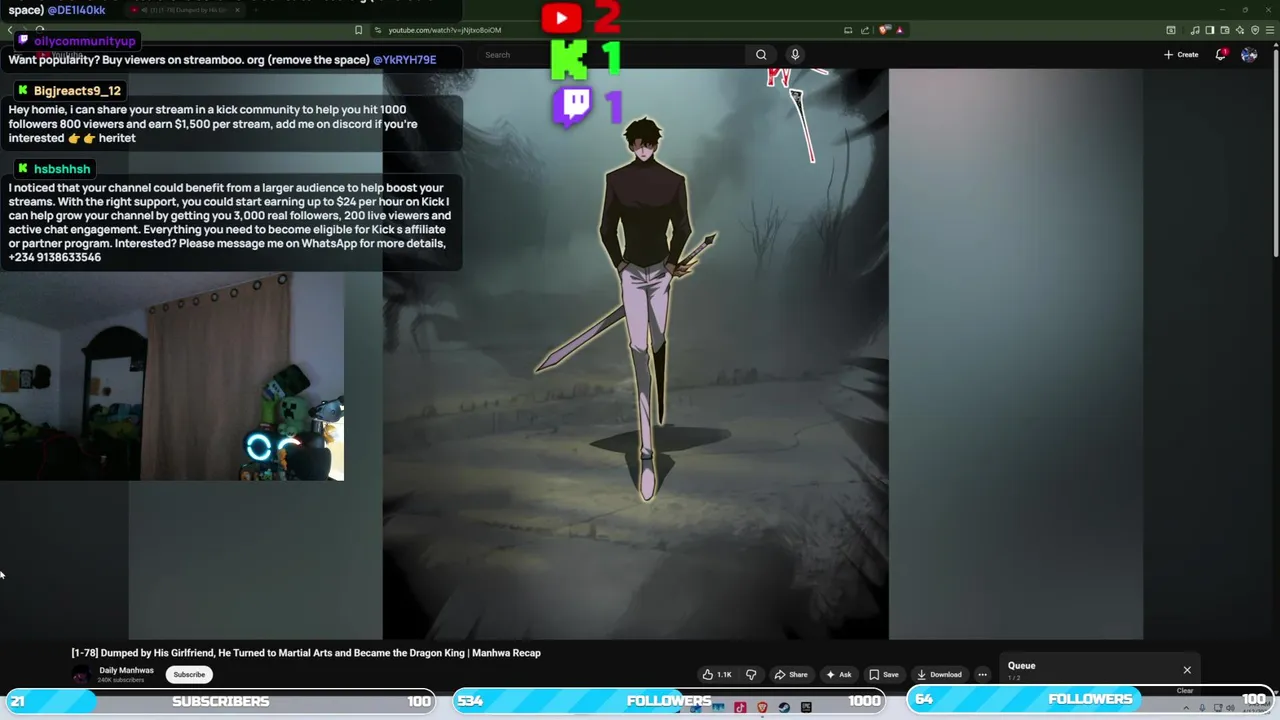Screen dimensions: 1280x720
Task: Click the browser address bar URL
Action: coord(445,30)
